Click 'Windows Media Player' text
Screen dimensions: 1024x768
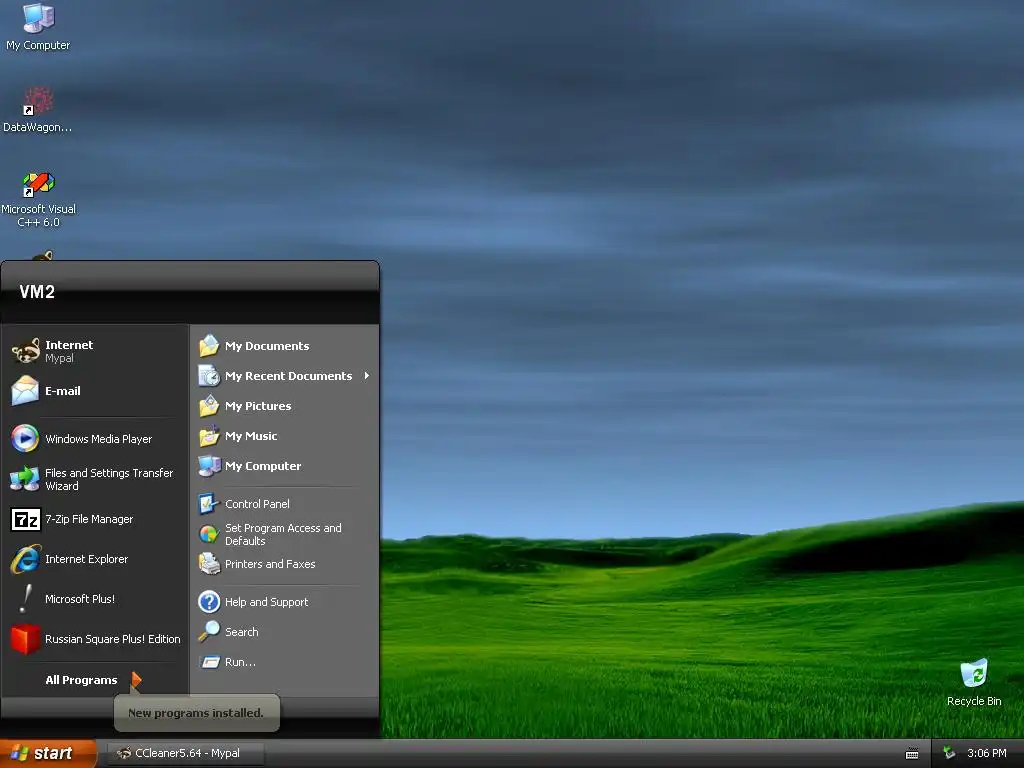pos(99,439)
